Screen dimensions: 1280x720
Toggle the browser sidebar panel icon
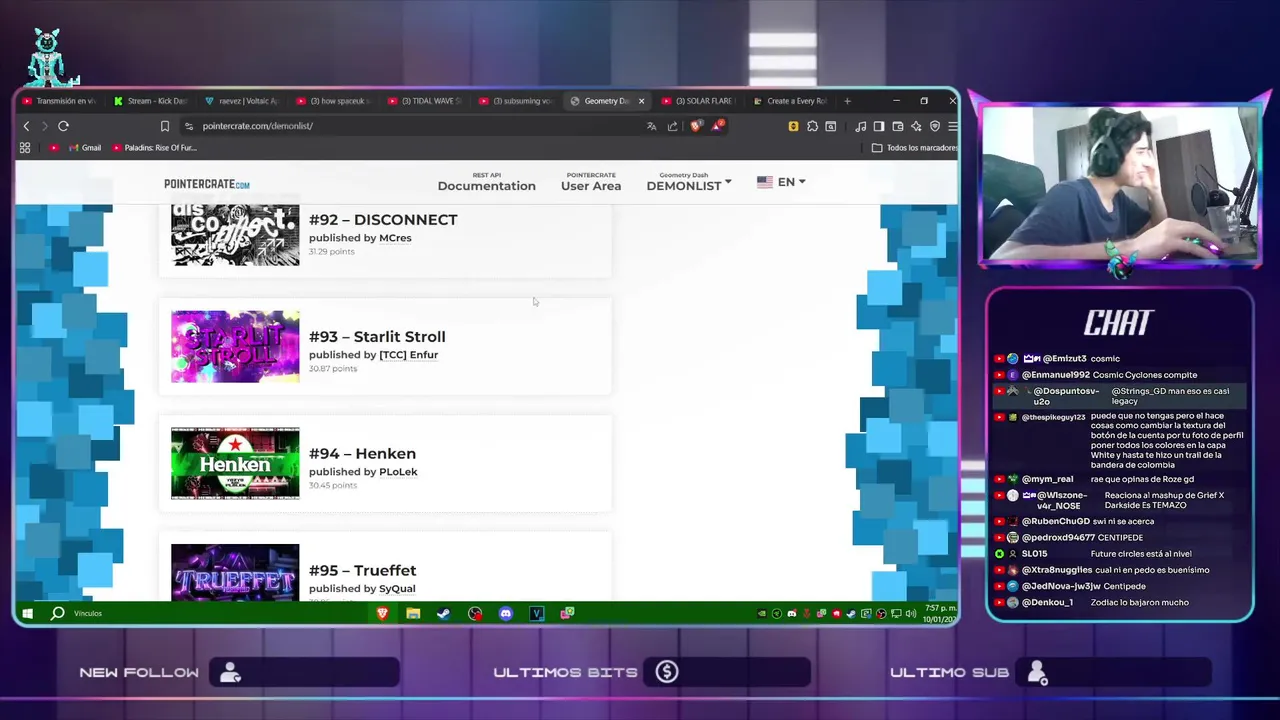click(x=879, y=126)
